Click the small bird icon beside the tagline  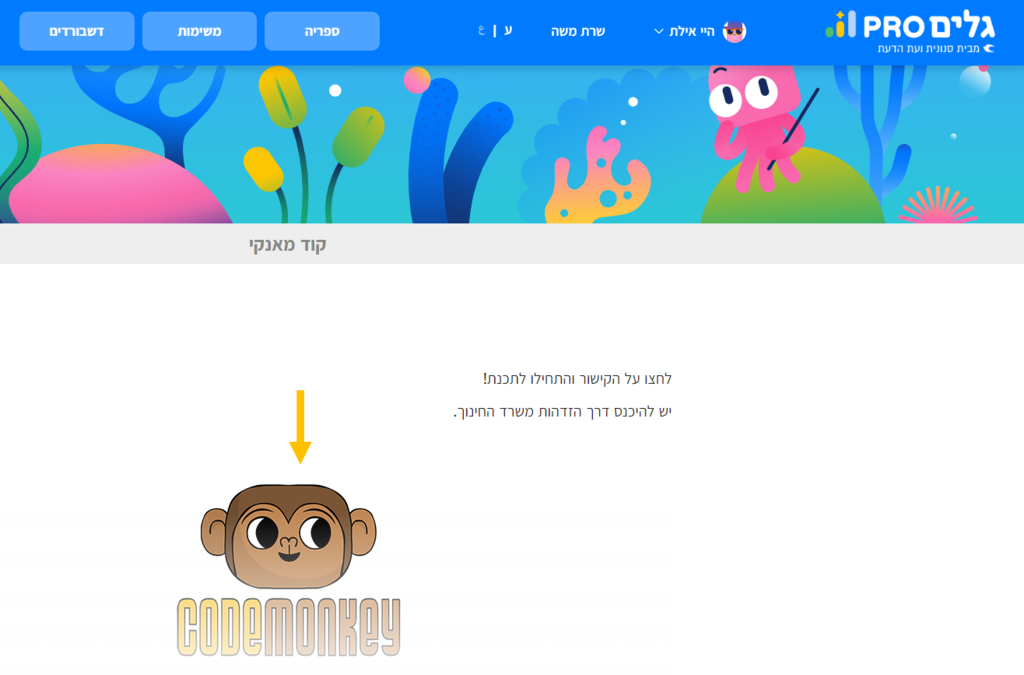point(989,48)
